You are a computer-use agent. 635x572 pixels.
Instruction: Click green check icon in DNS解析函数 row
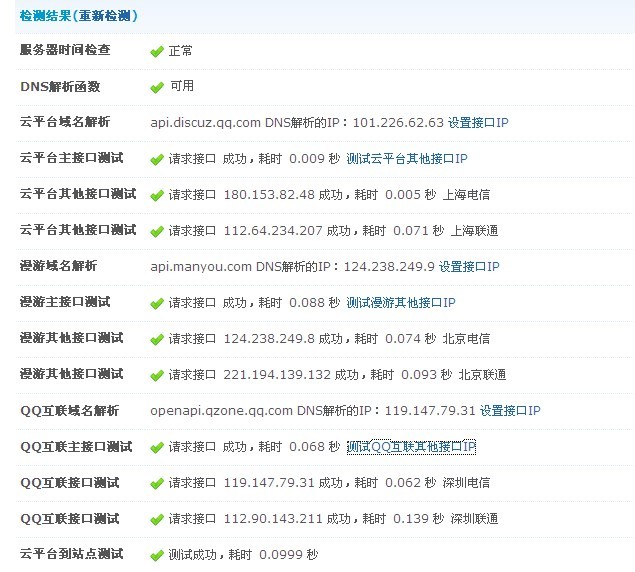157,87
